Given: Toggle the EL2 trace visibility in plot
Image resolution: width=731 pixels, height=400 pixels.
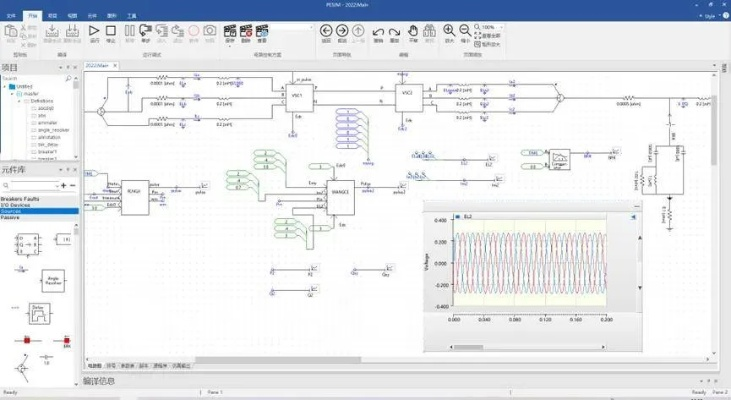Looking at the screenshot, I should 458,216.
